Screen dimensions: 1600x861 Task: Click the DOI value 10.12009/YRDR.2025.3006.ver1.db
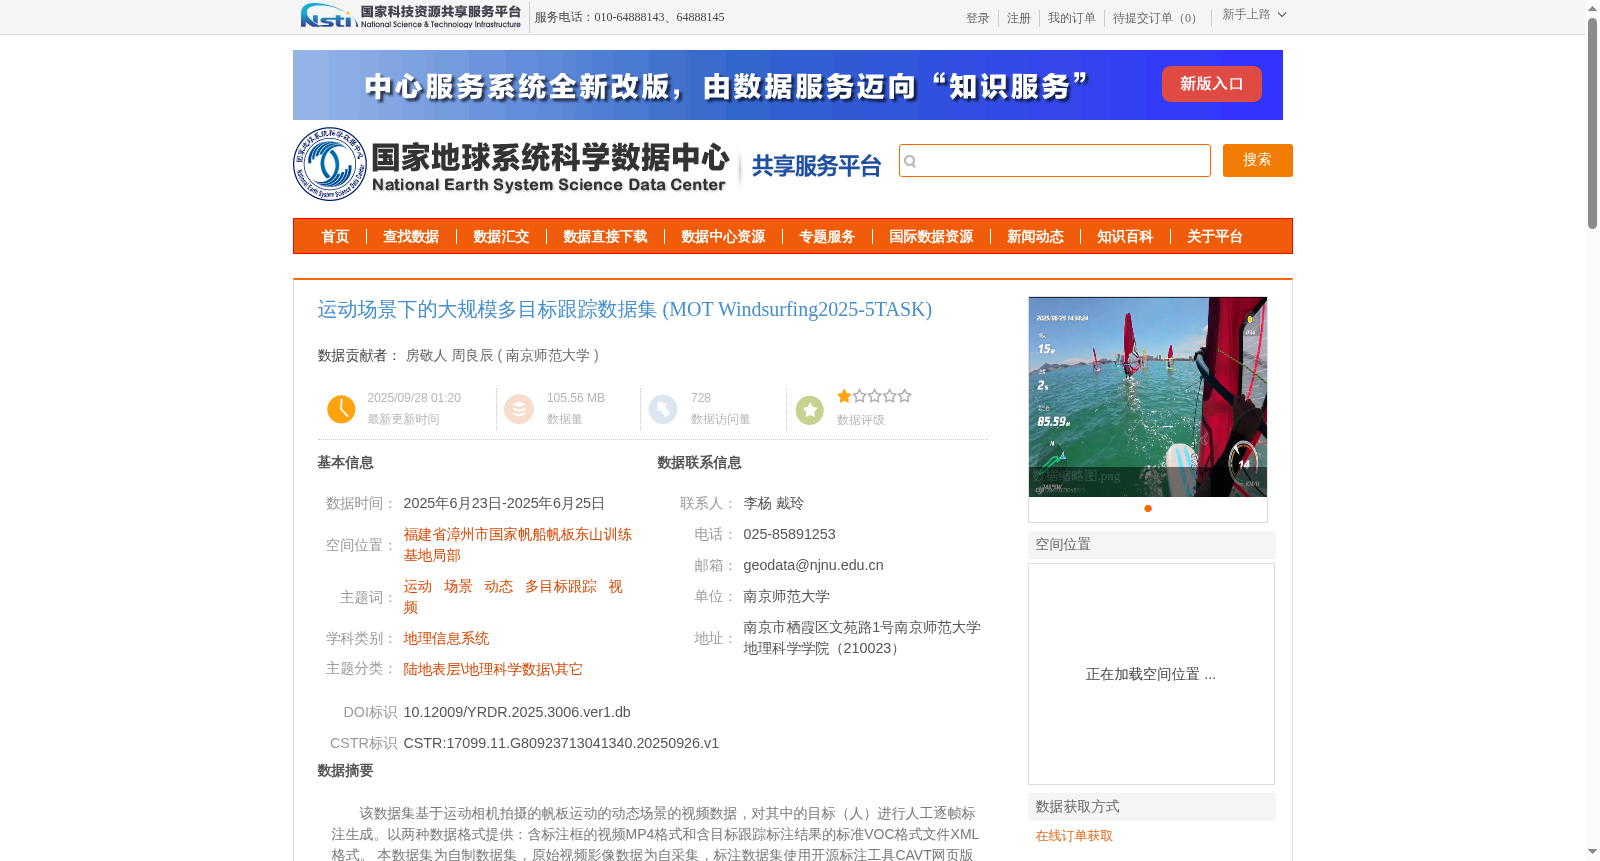pyautogui.click(x=516, y=712)
